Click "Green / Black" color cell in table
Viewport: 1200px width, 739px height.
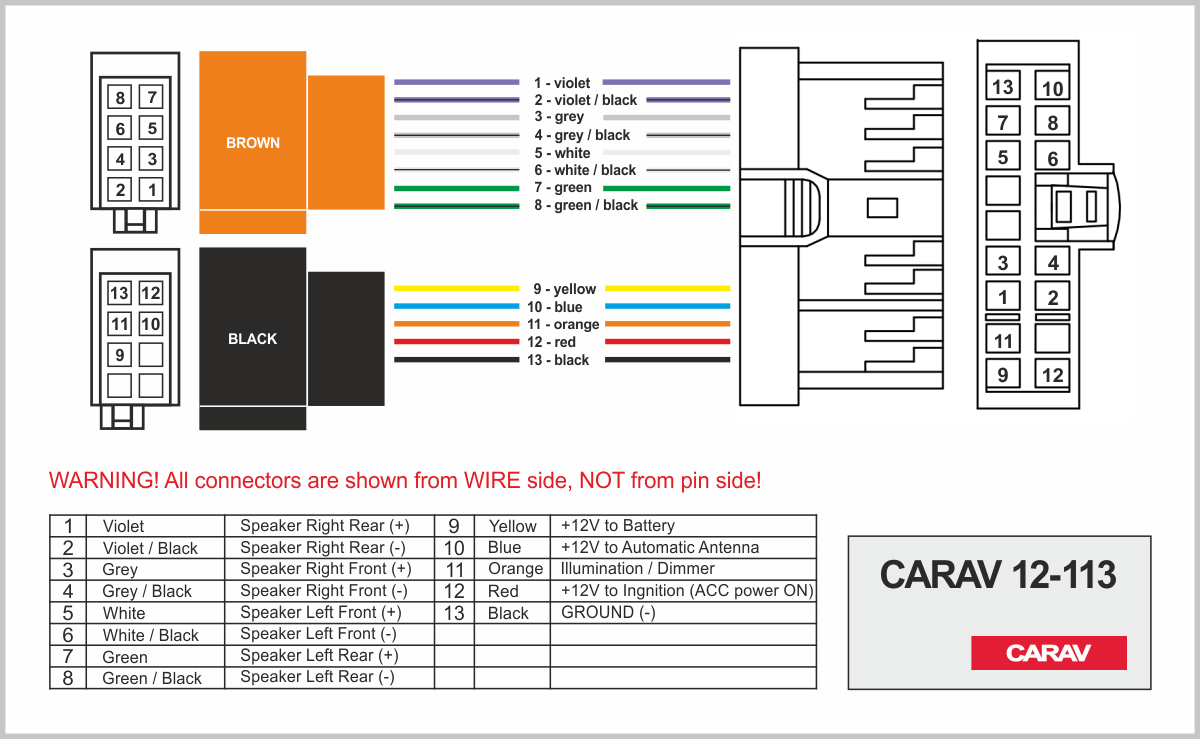click(x=155, y=677)
